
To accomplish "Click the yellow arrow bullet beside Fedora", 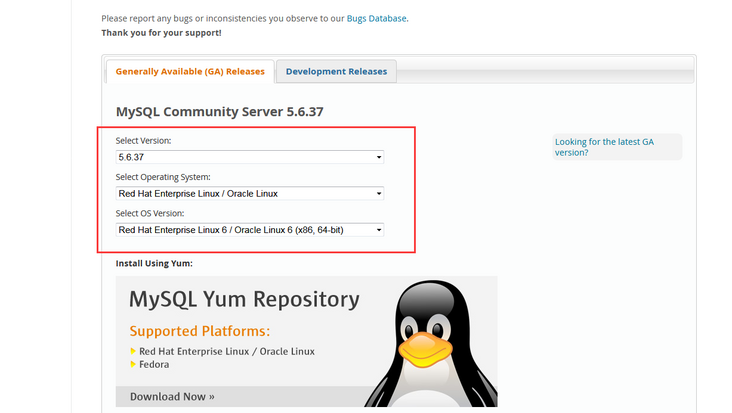I will coord(133,365).
